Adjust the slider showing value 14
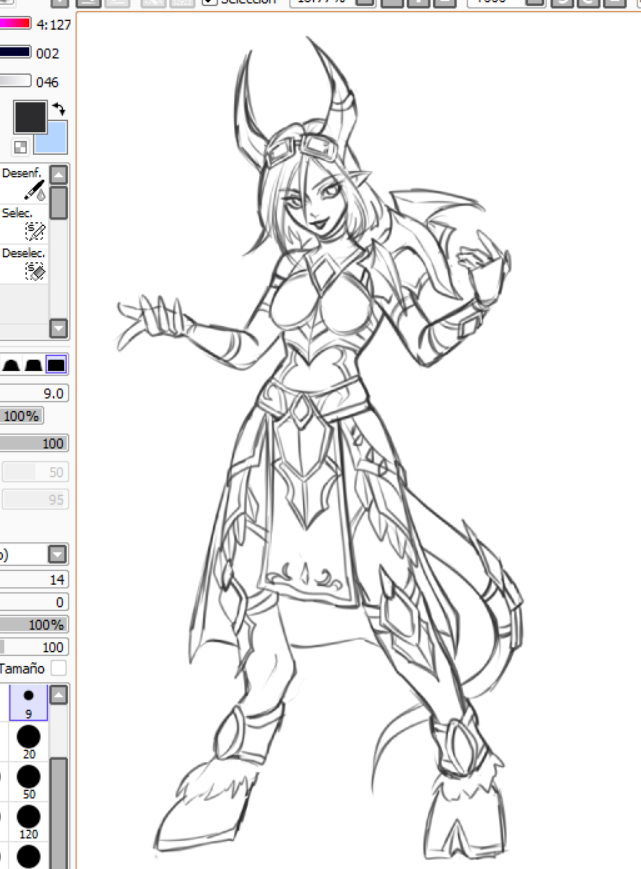 coord(34,580)
